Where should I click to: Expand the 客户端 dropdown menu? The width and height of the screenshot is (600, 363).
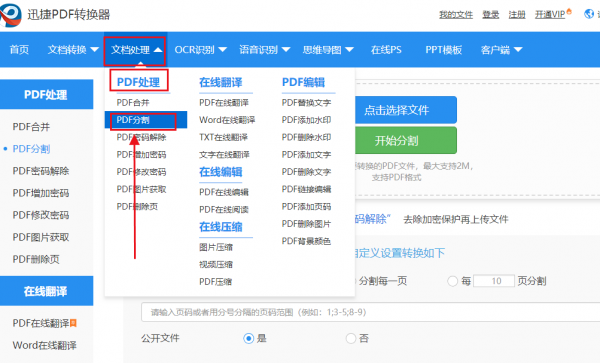click(501, 50)
